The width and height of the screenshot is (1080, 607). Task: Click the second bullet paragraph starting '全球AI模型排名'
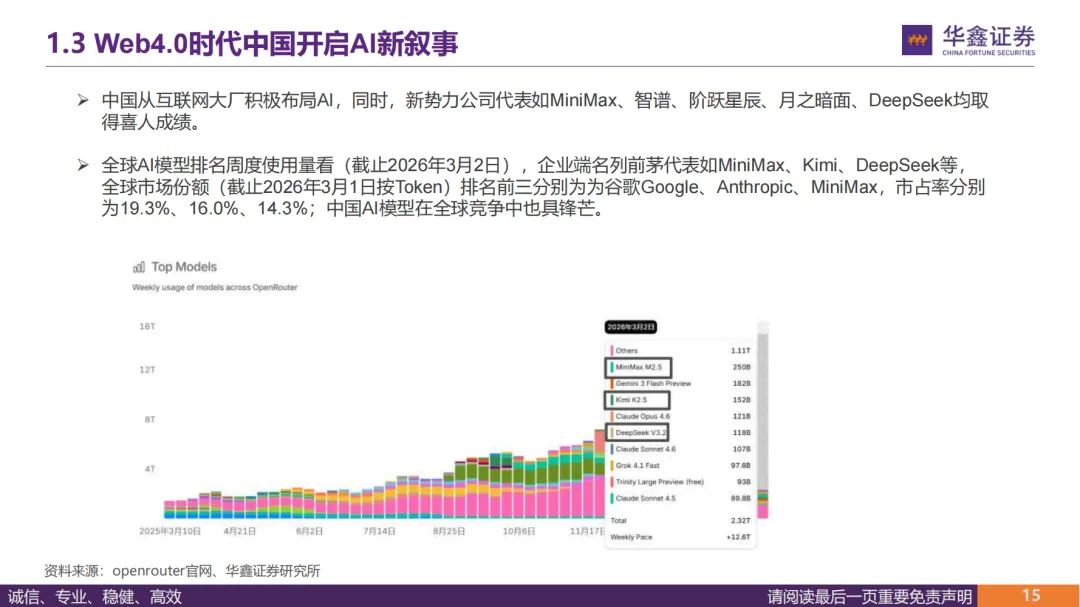(x=543, y=187)
